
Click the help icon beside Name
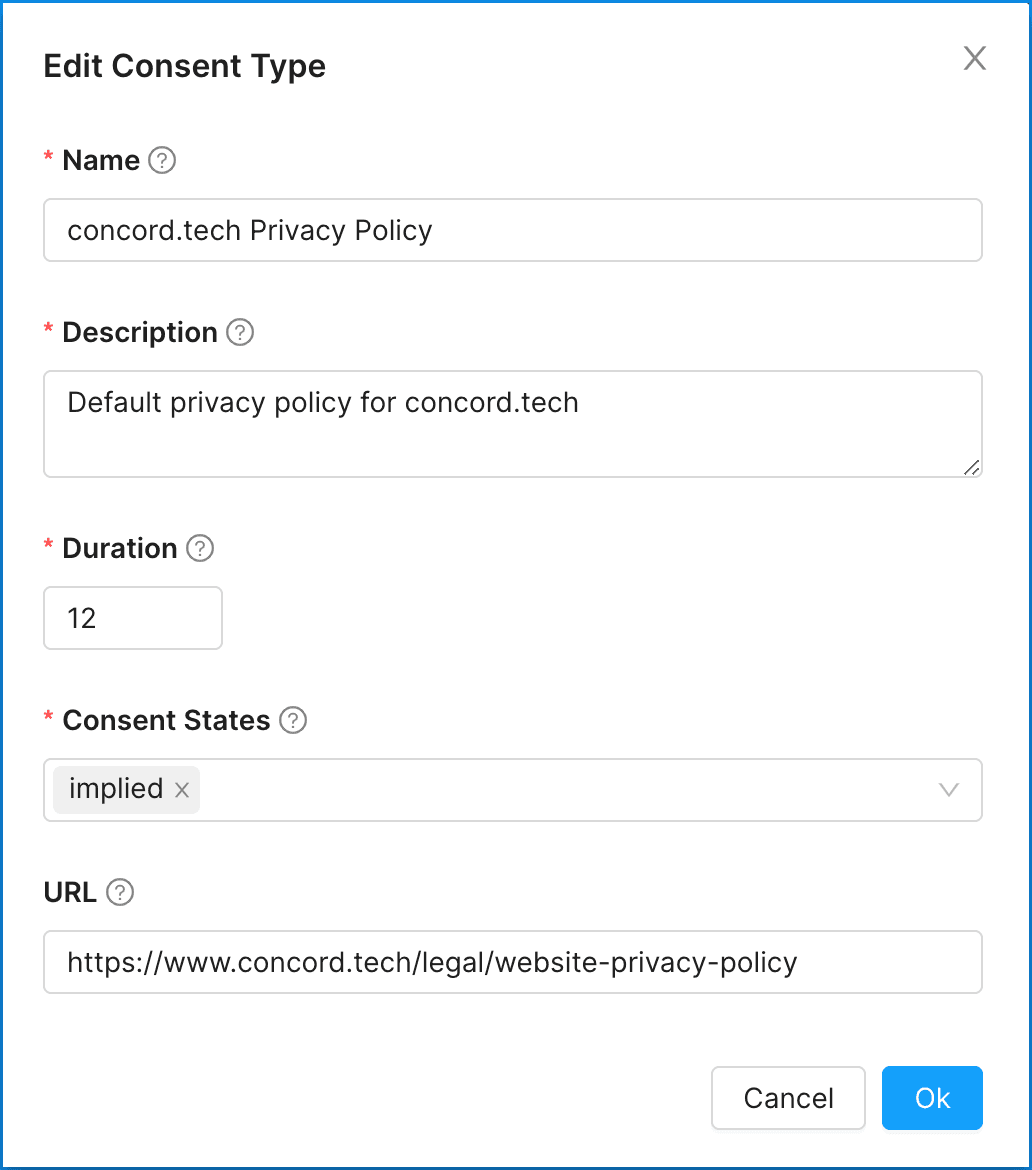tap(162, 161)
